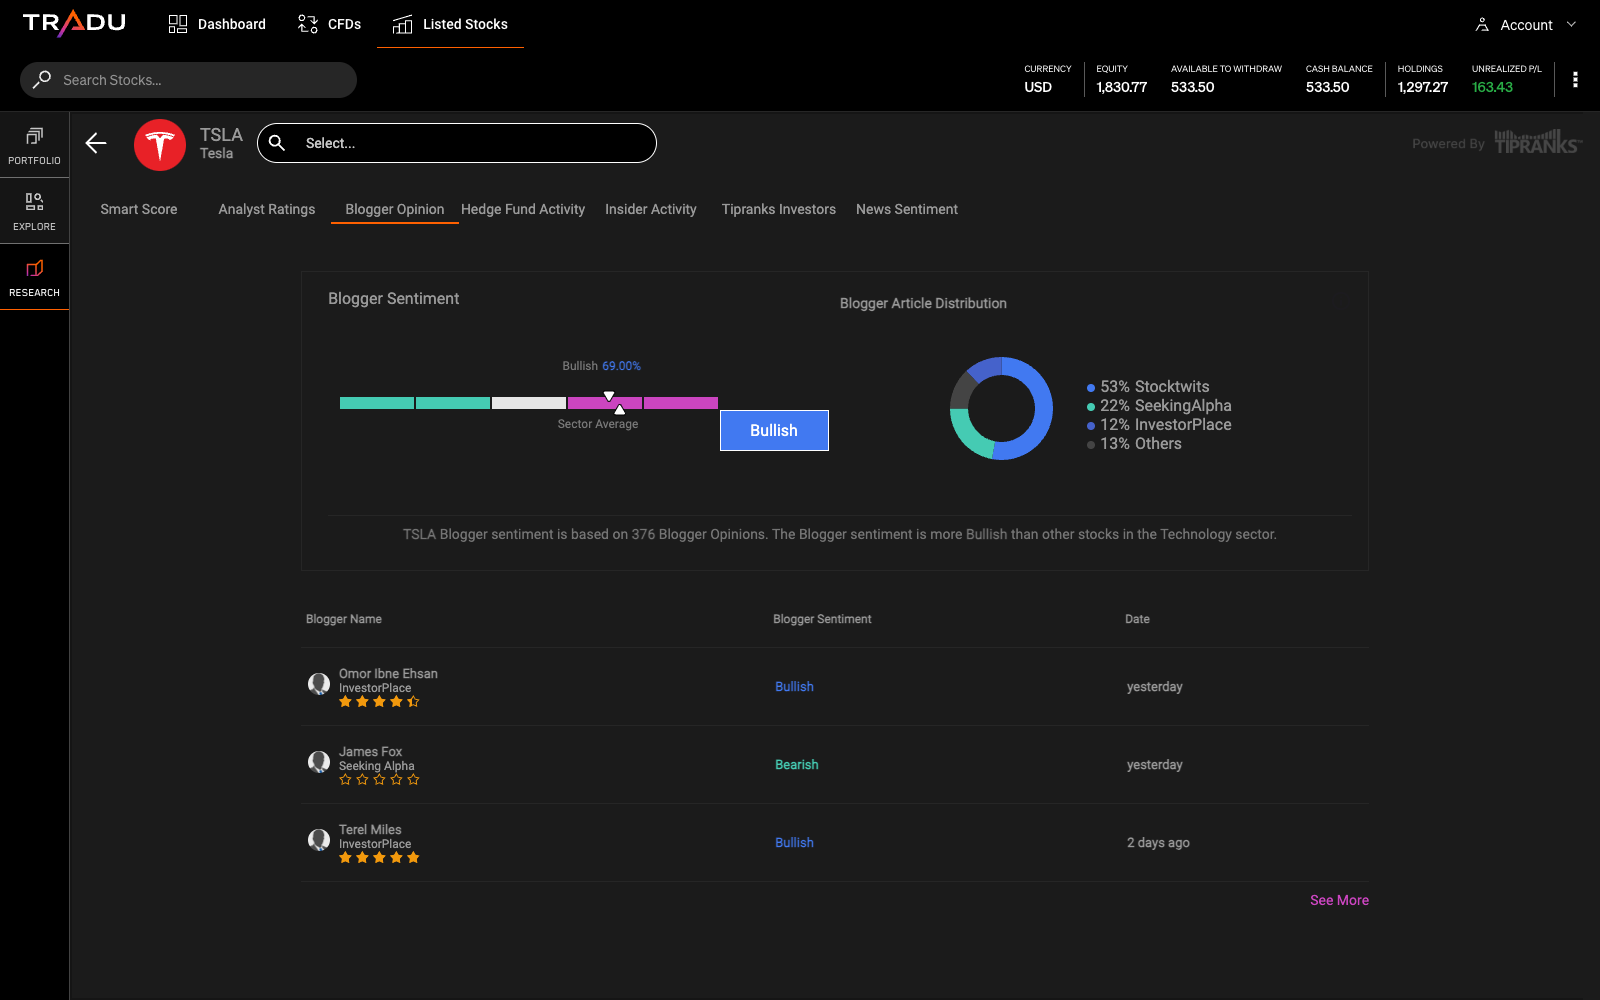Click the Blogger Sentiment column header
Image resolution: width=1600 pixels, height=1000 pixels.
point(822,619)
